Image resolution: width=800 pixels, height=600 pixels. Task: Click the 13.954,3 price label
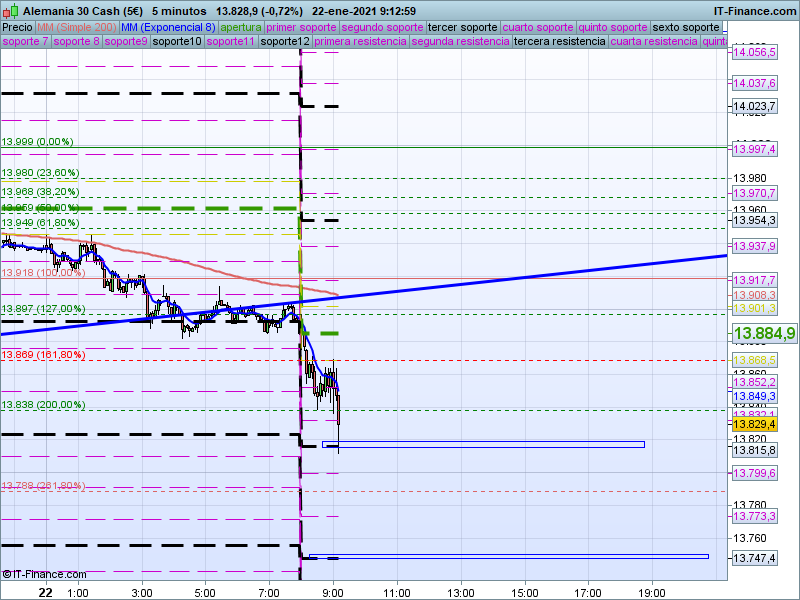tap(754, 220)
